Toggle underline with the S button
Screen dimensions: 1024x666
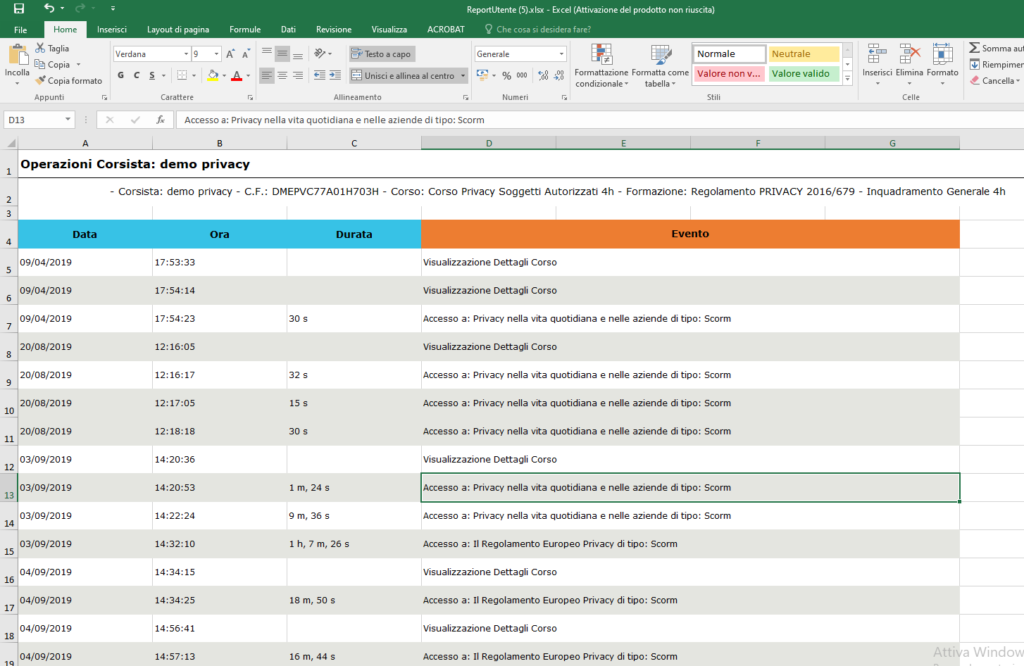click(152, 76)
